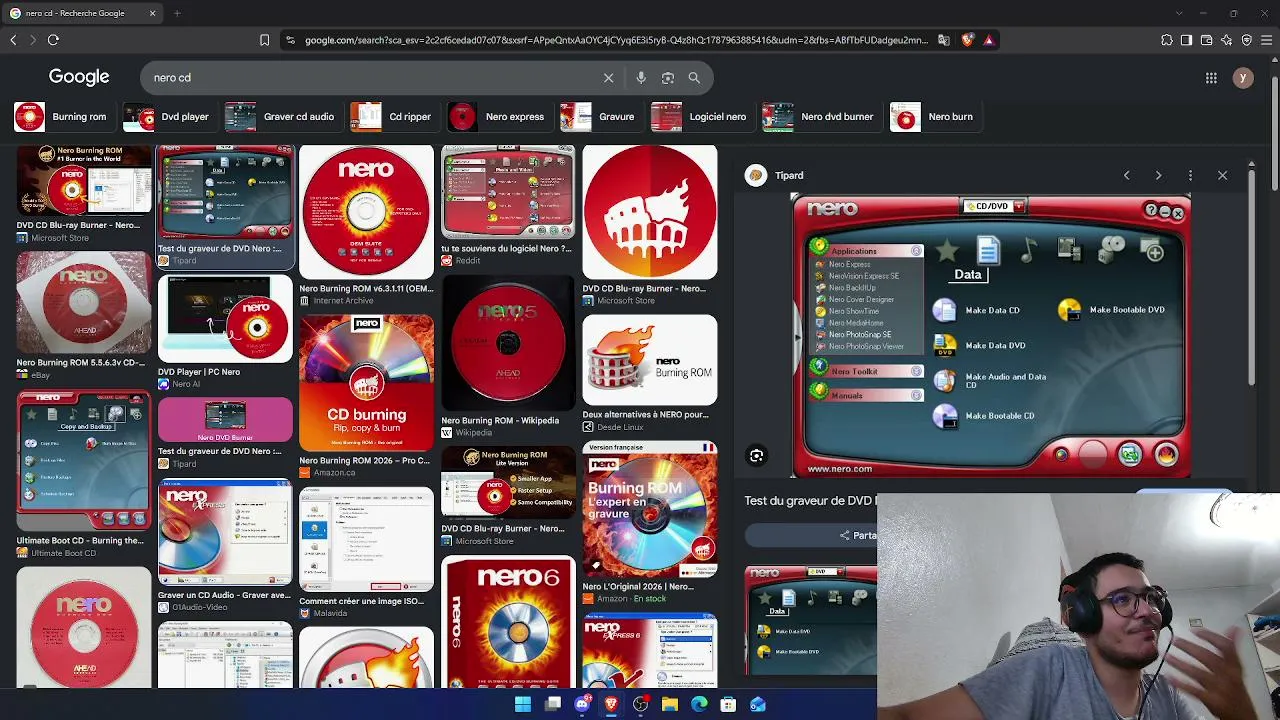The height and width of the screenshot is (720, 1280).
Task: Open the Reddit "tu te souviens du logiciel Nero" thumbnail
Action: point(508,192)
